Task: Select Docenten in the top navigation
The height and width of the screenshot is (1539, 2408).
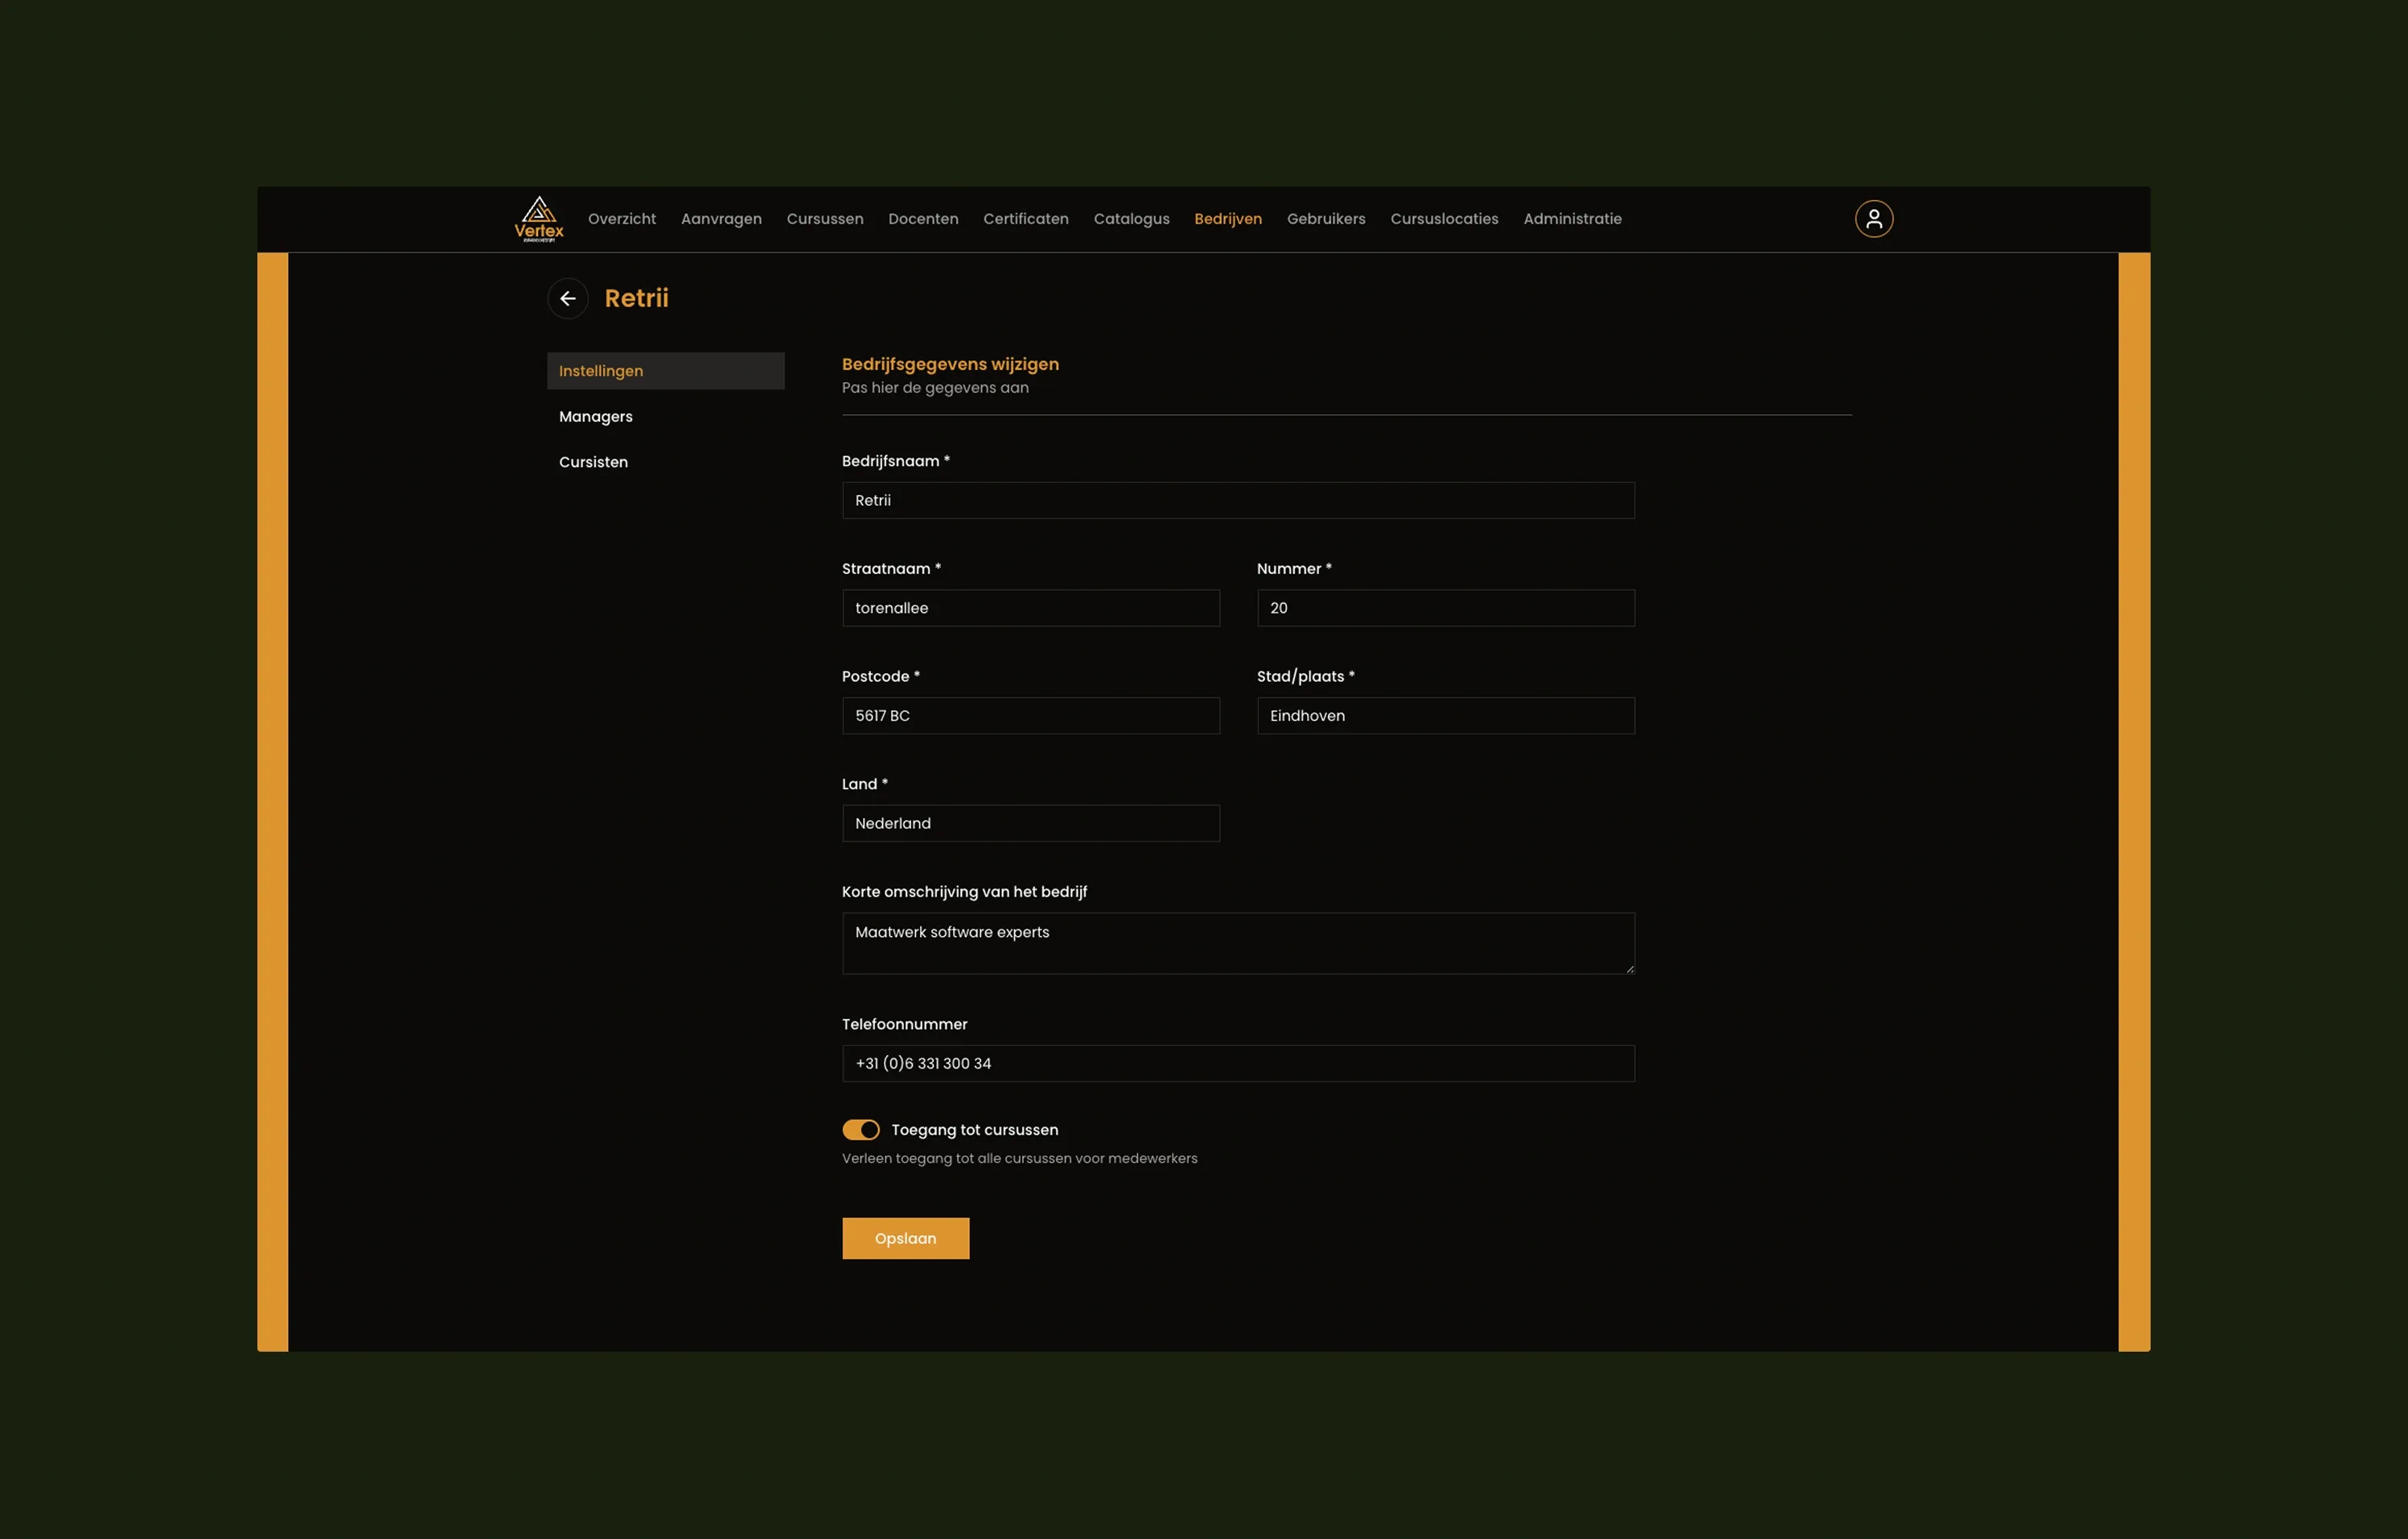Action: pos(922,219)
